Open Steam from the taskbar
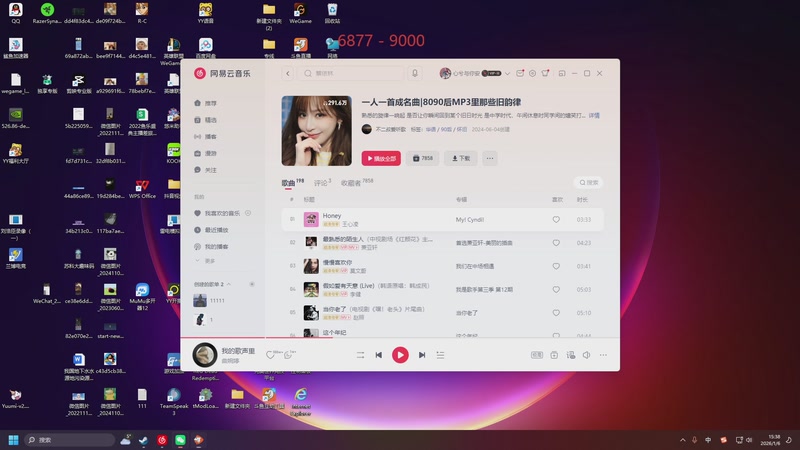This screenshot has height=450, width=800. [x=144, y=440]
